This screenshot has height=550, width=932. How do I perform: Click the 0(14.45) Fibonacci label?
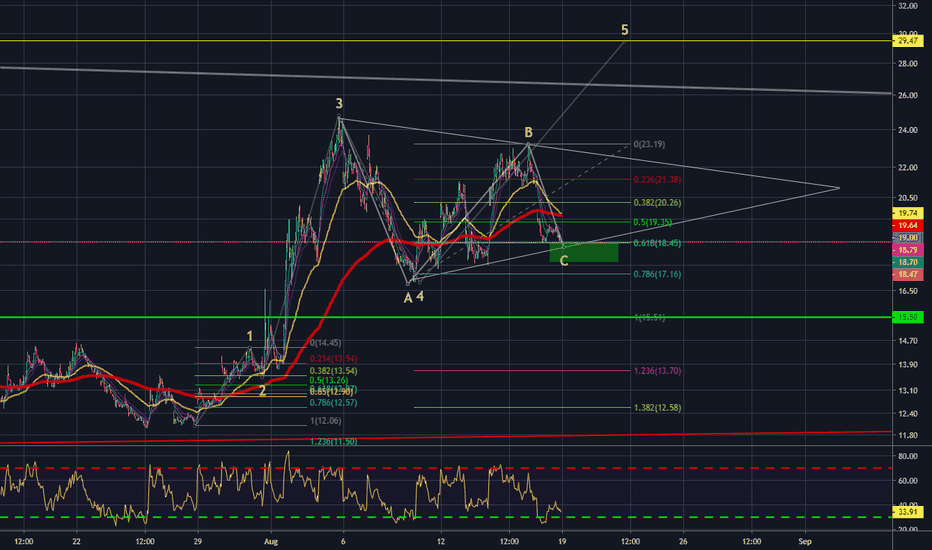pyautogui.click(x=326, y=342)
